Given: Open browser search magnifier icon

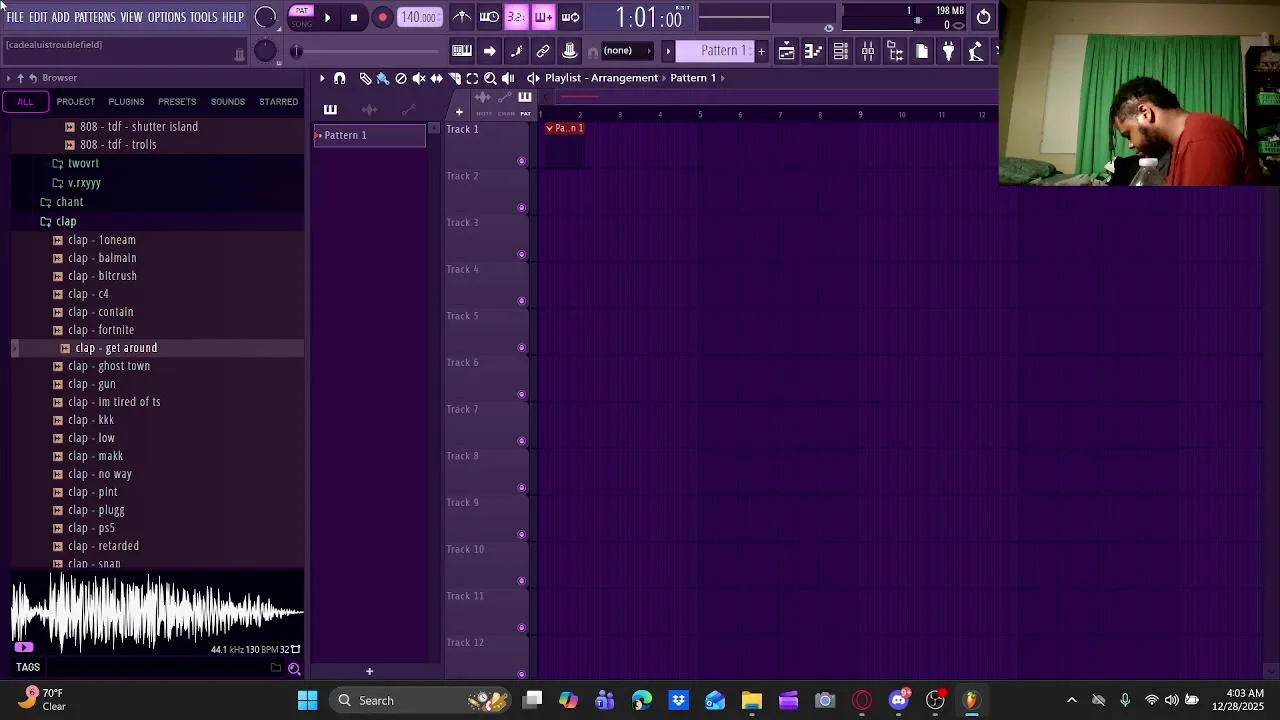Looking at the screenshot, I should click(294, 669).
